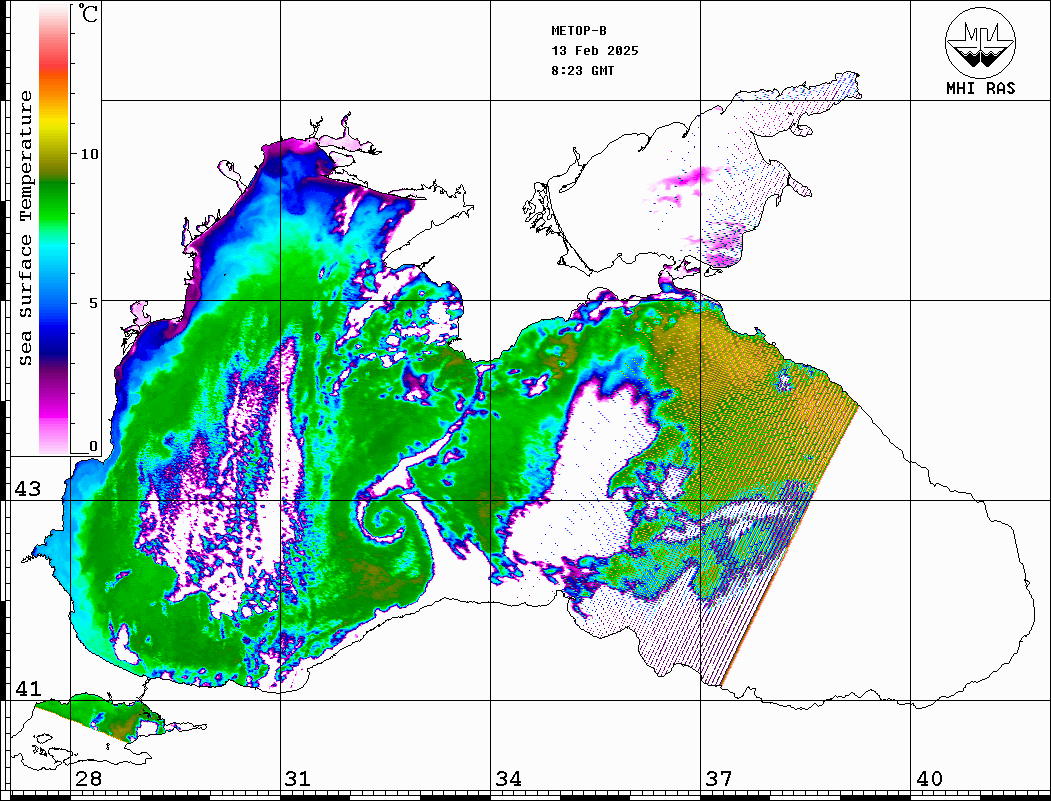Click the °C unit label
The width and height of the screenshot is (1051, 801).
[x=88, y=13]
